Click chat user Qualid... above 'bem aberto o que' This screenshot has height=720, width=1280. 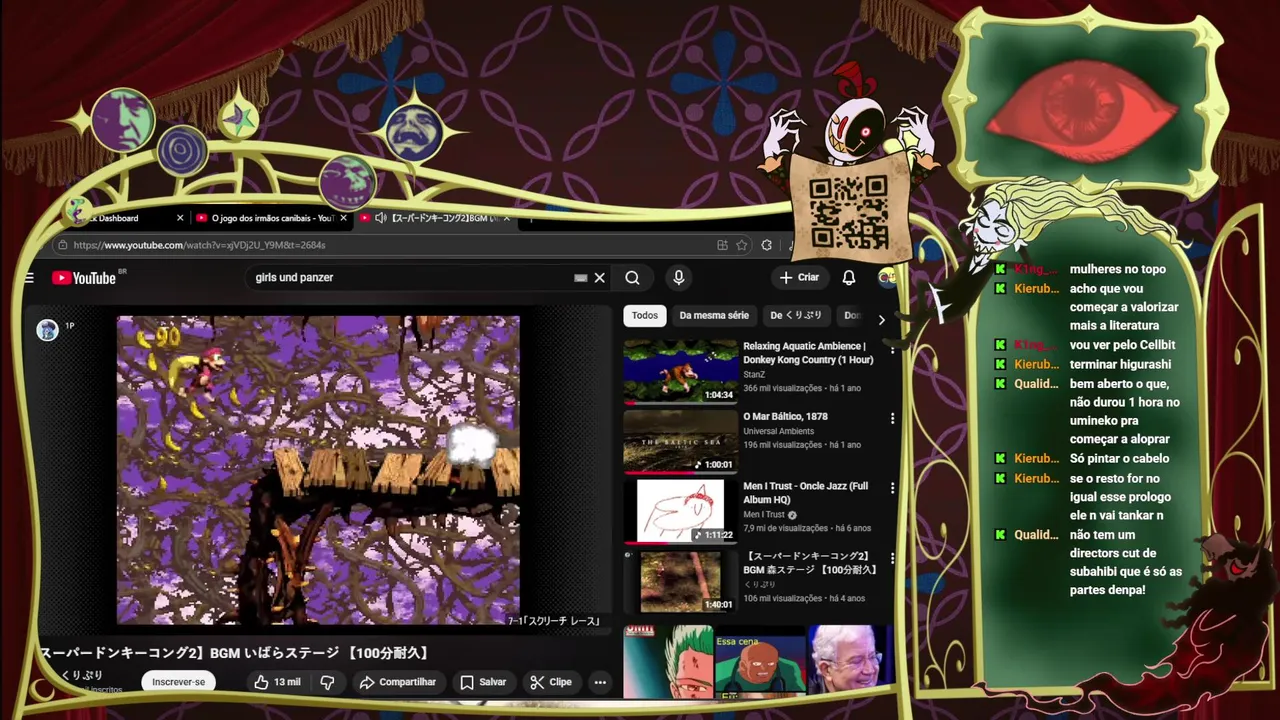click(1036, 384)
